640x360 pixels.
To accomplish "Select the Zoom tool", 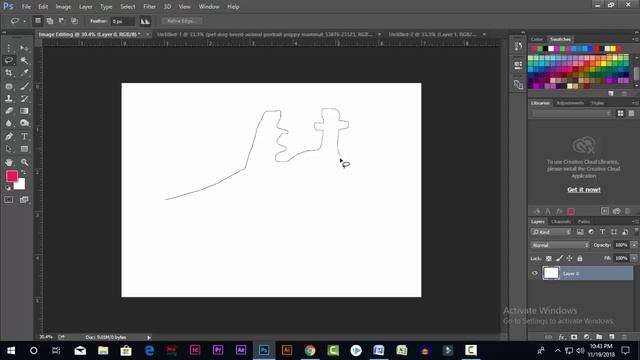I will coord(24,162).
